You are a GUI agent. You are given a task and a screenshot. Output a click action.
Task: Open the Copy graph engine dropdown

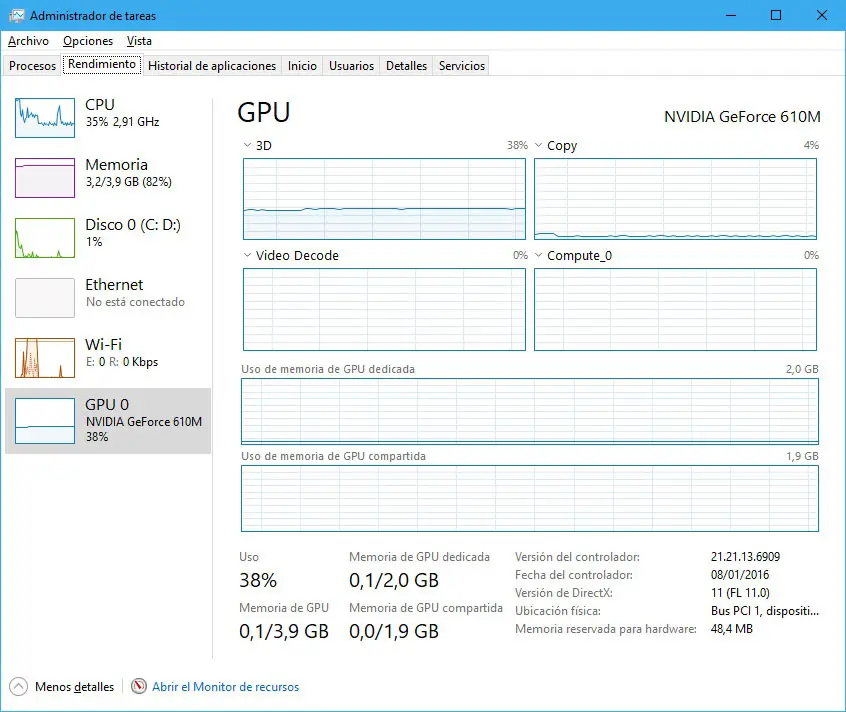pyautogui.click(x=539, y=146)
